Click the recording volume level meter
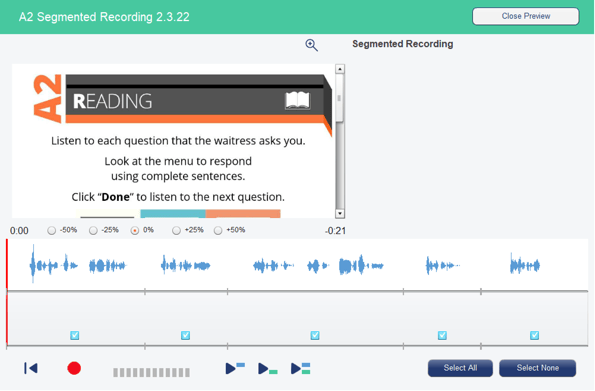Screen dimensions: 595x391 coord(151,372)
